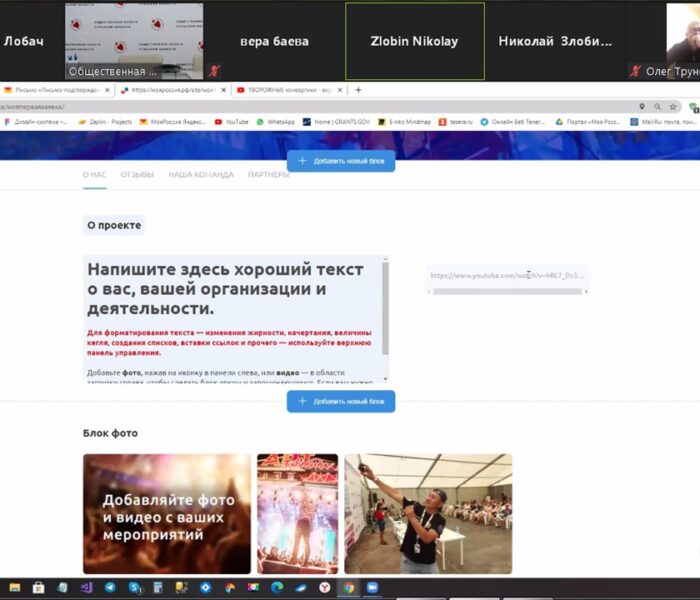This screenshot has width=700, height=600.
Task: Switch to the Письмо-подтверждение mail tab
Action: pos(57,90)
